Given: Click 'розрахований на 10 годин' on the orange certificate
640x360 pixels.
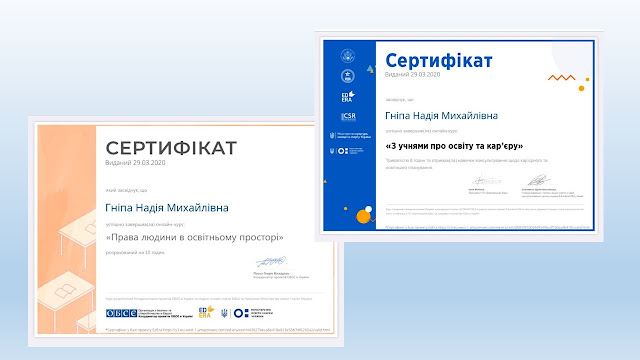Looking at the screenshot, I should pos(136,253).
